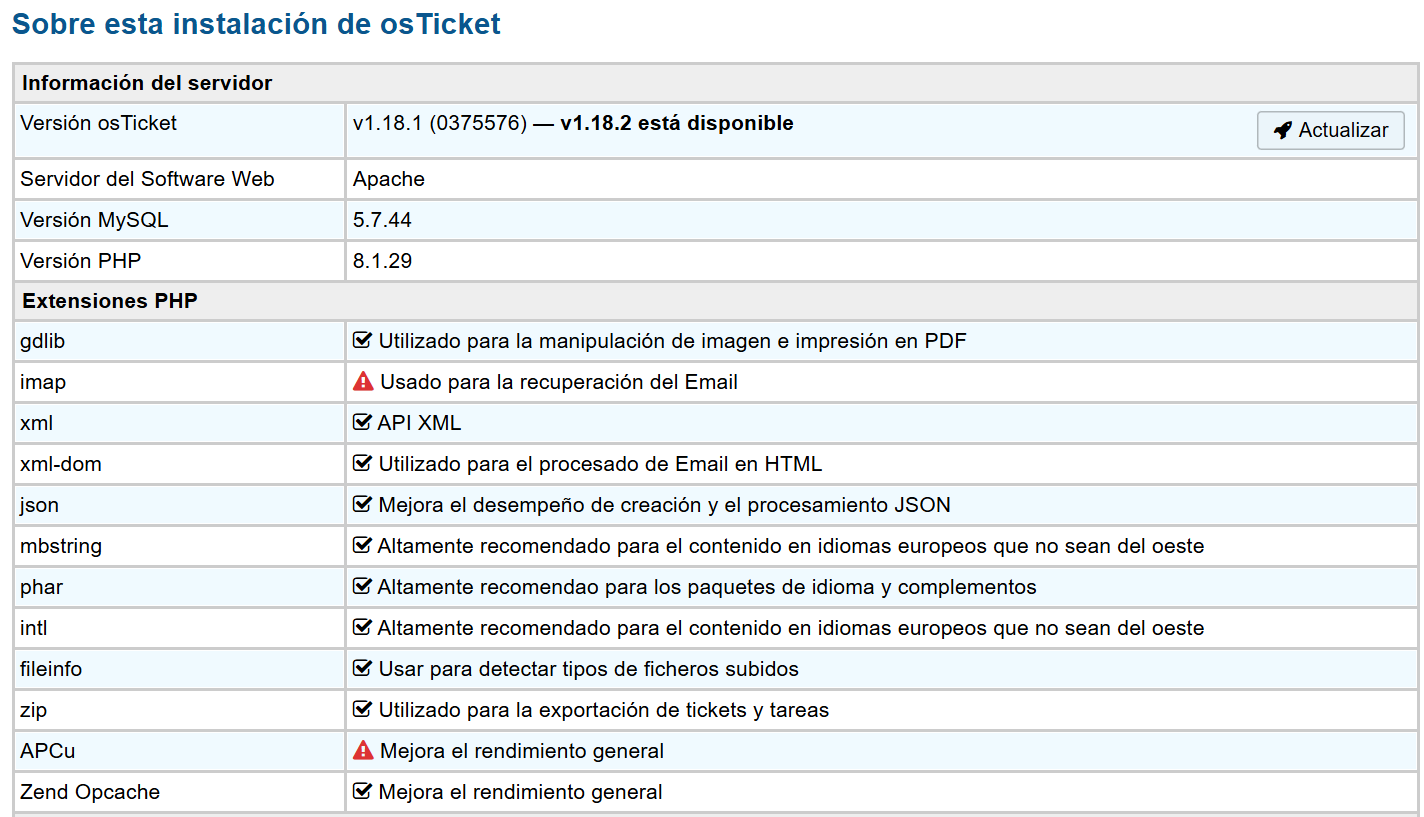This screenshot has height=817, width=1424.
Task: Click the 'Sobre esta instalación de osTicket' heading
Action: coord(256,24)
